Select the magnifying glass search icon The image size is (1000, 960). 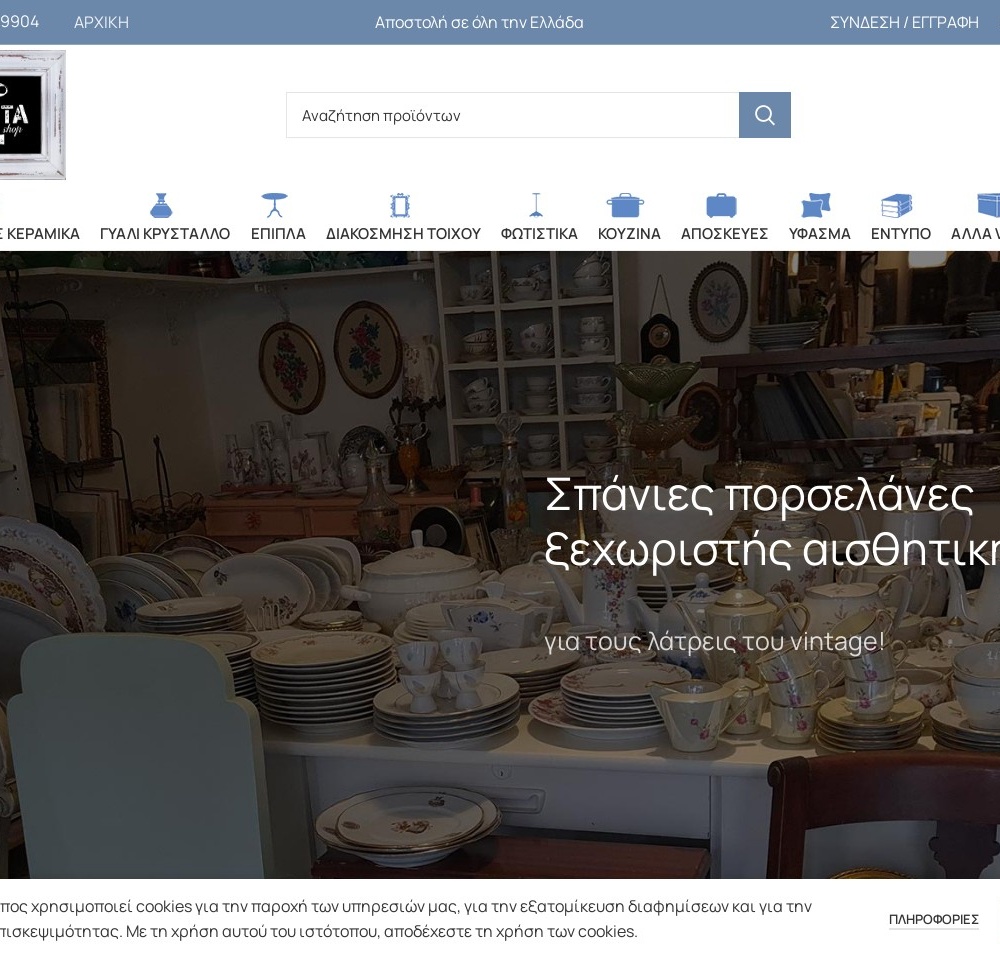(x=764, y=115)
